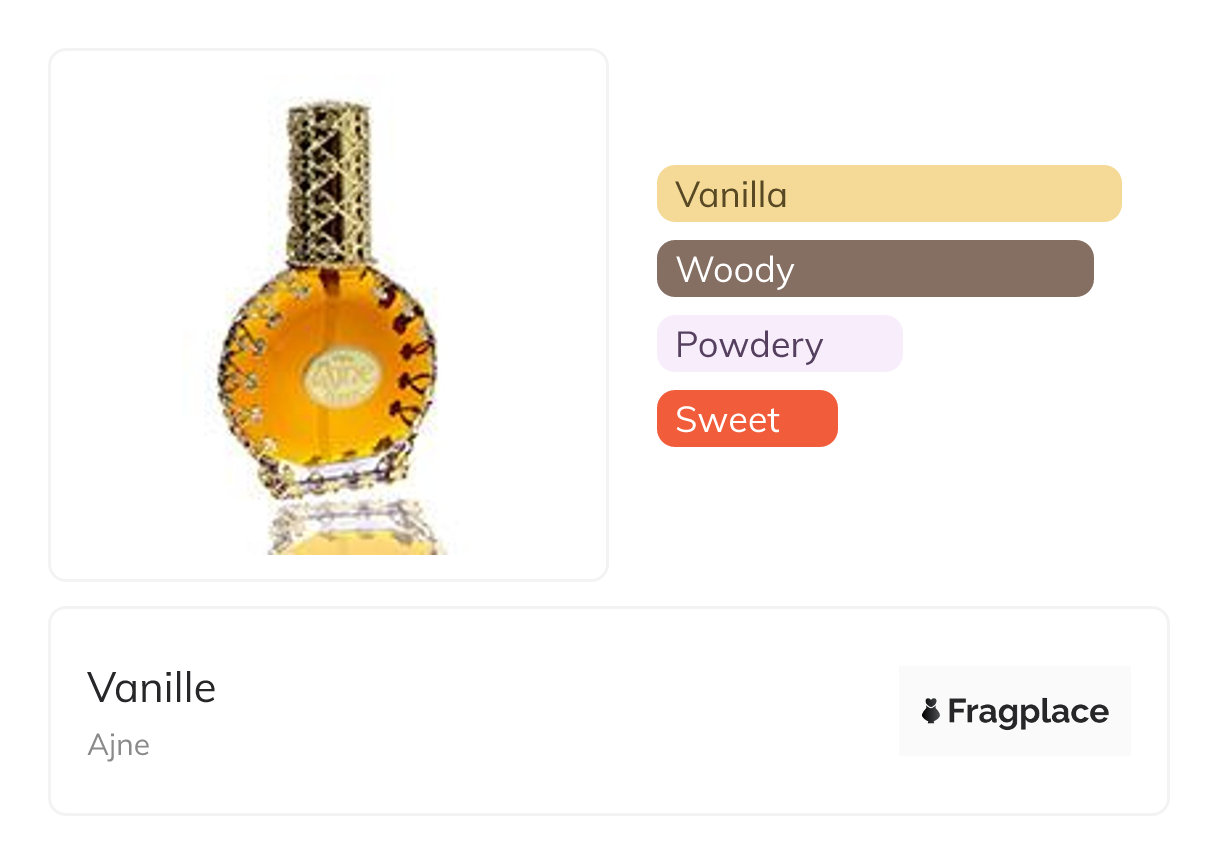
Task: Click the word Woody in the accord list
Action: click(735, 269)
